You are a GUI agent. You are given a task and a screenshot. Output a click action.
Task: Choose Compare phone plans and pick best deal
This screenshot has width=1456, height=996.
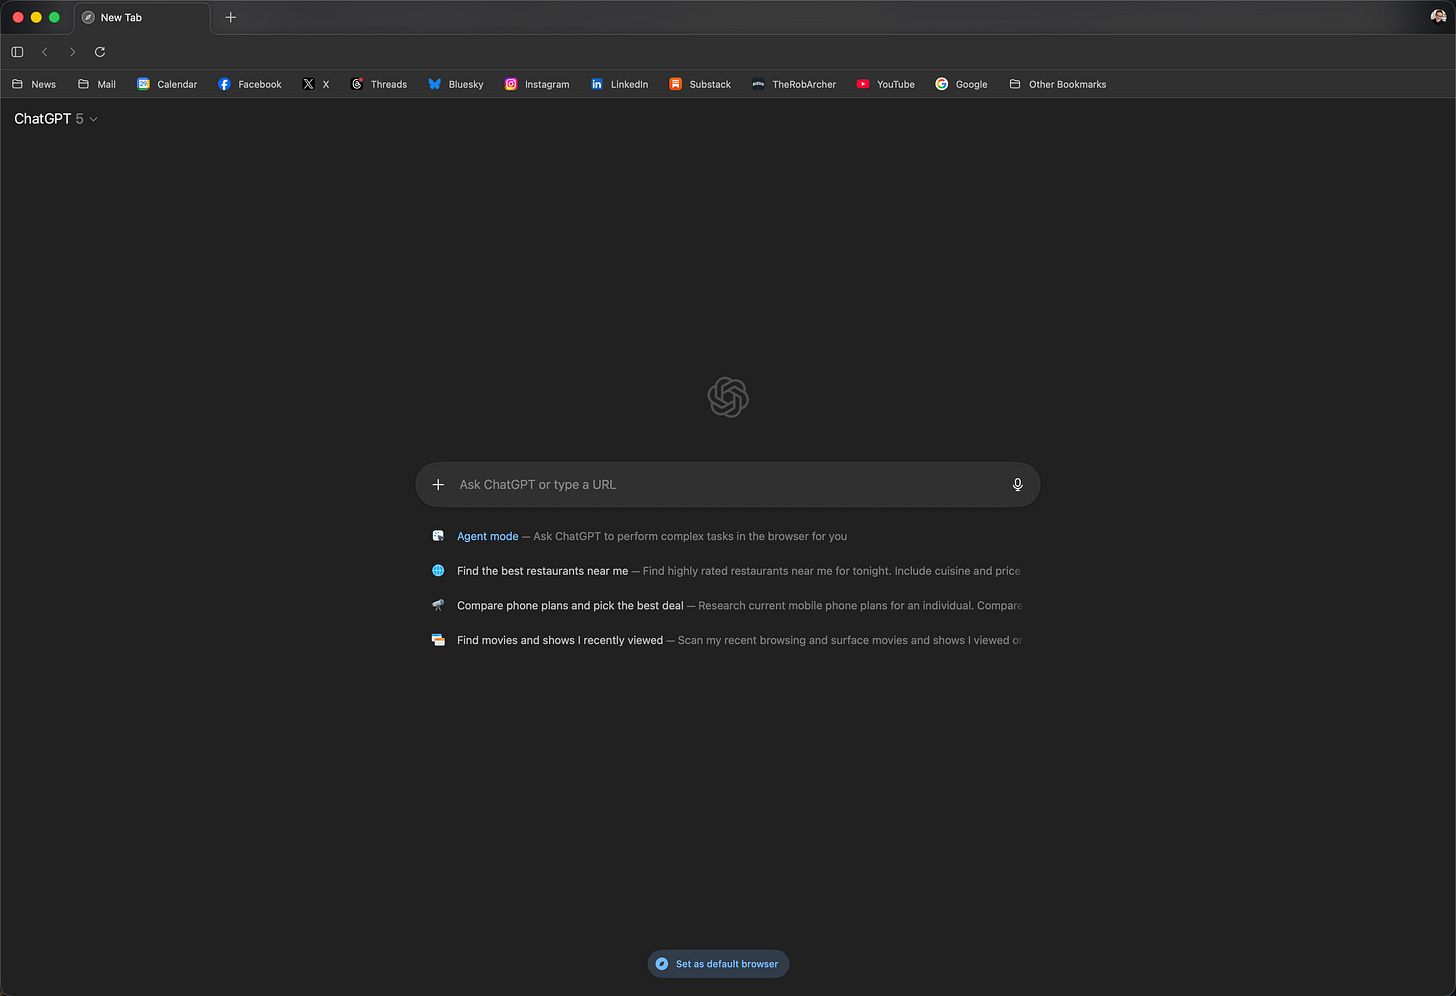[x=727, y=605]
